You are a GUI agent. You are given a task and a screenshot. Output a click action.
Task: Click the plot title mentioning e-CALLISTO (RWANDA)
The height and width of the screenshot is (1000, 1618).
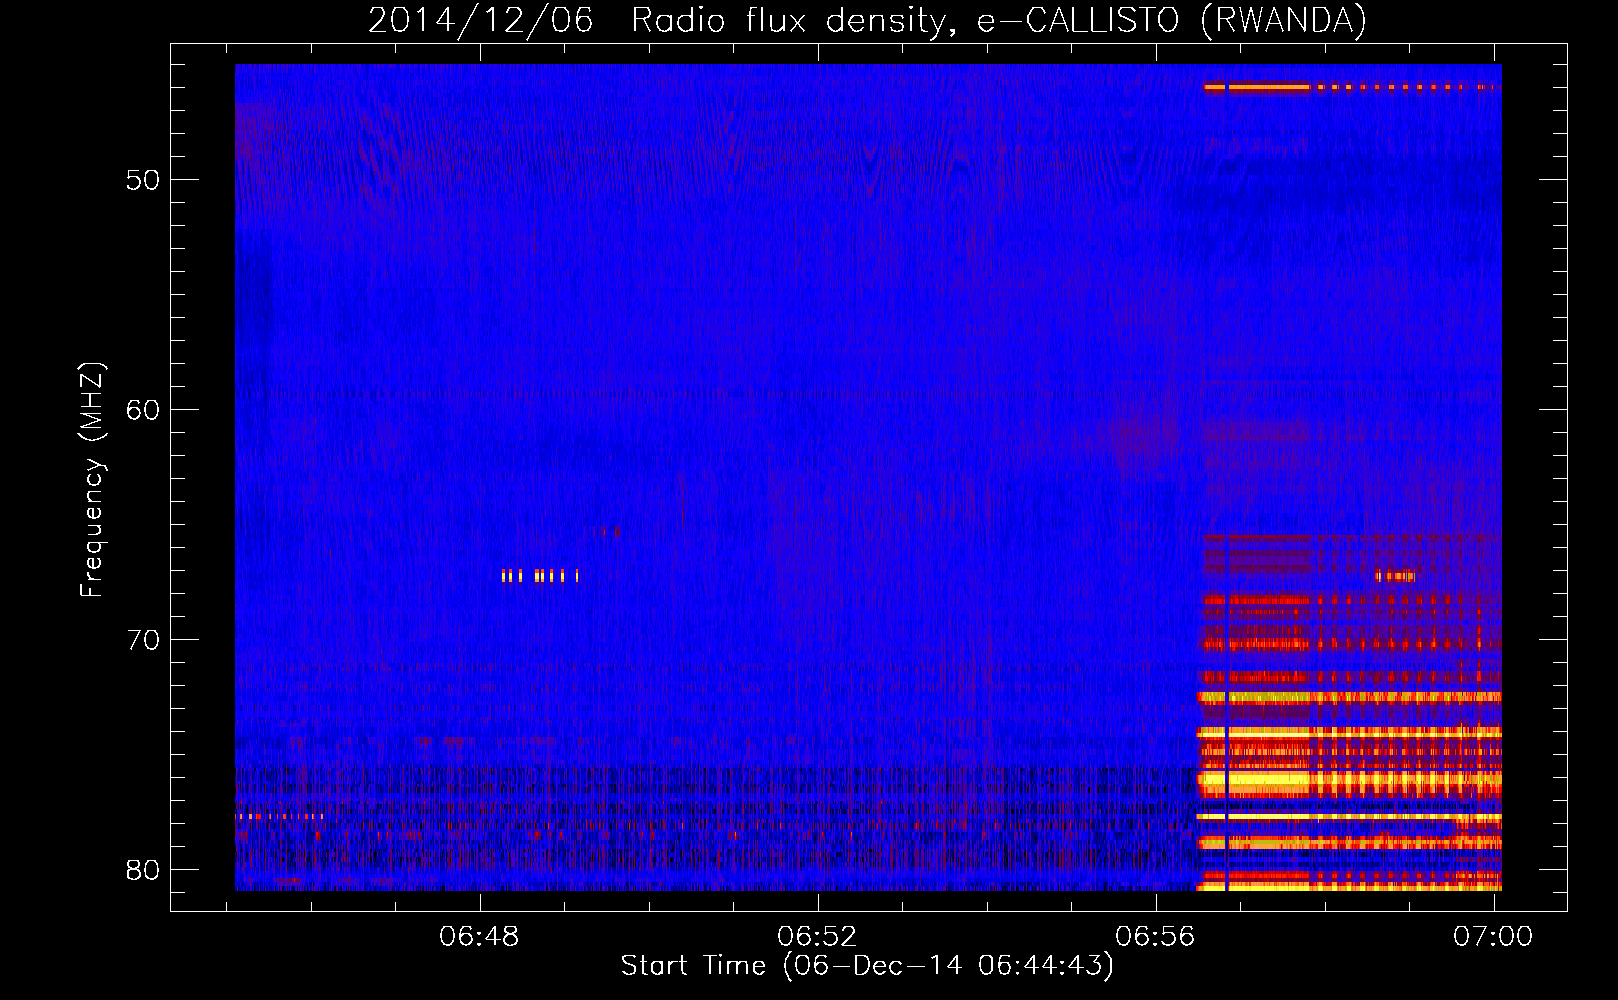[x=867, y=20]
